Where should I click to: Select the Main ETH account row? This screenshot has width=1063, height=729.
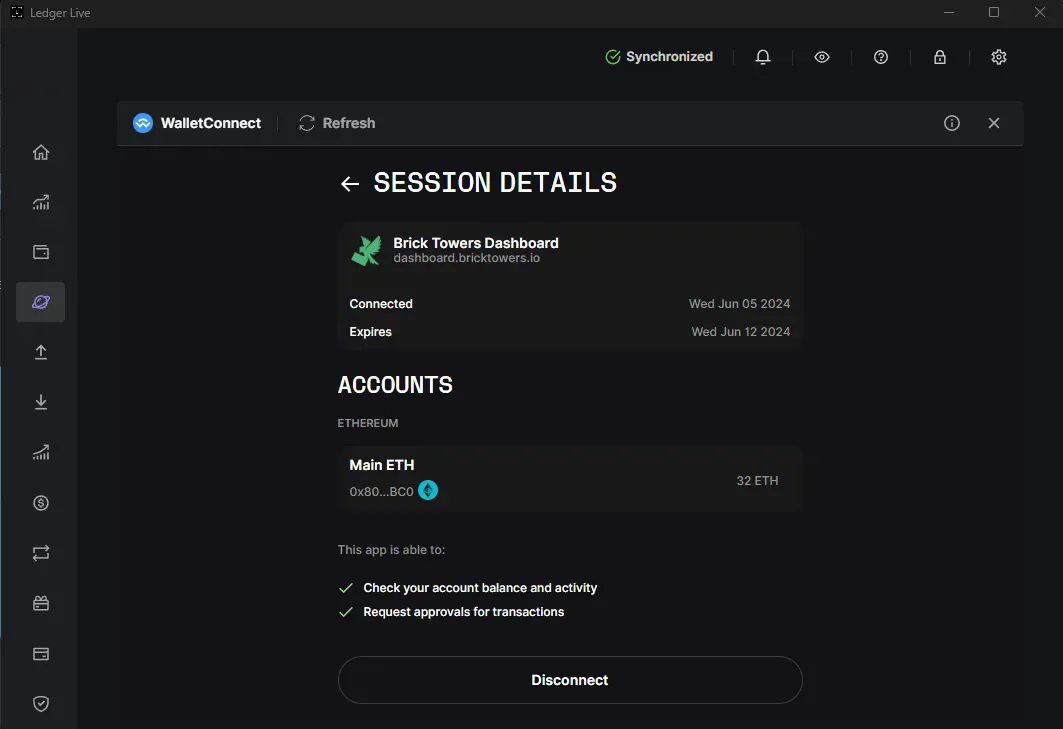(570, 478)
